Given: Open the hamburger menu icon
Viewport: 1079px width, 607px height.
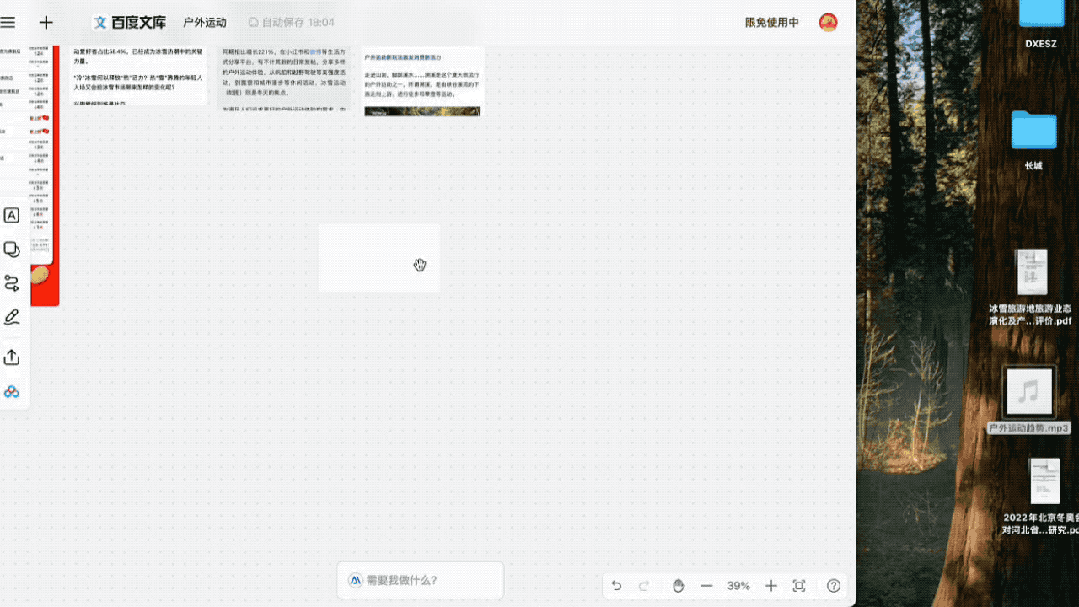Looking at the screenshot, I should pos(8,23).
